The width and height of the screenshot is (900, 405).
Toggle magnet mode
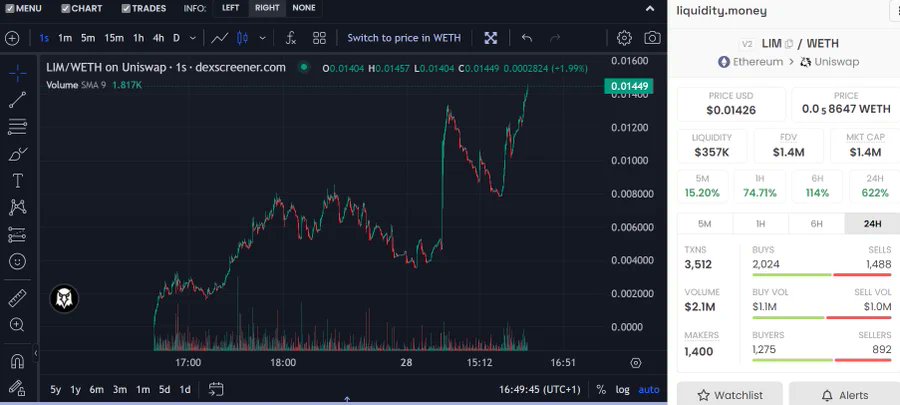[17, 362]
